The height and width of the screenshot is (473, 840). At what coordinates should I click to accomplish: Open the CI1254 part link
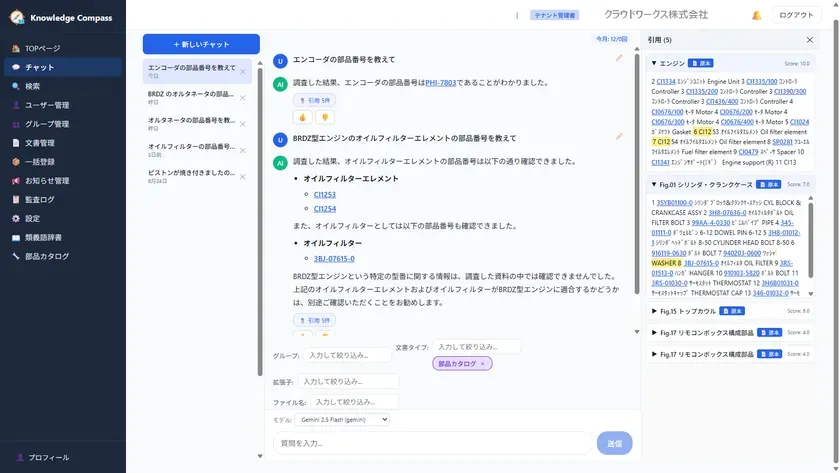tap(325, 208)
